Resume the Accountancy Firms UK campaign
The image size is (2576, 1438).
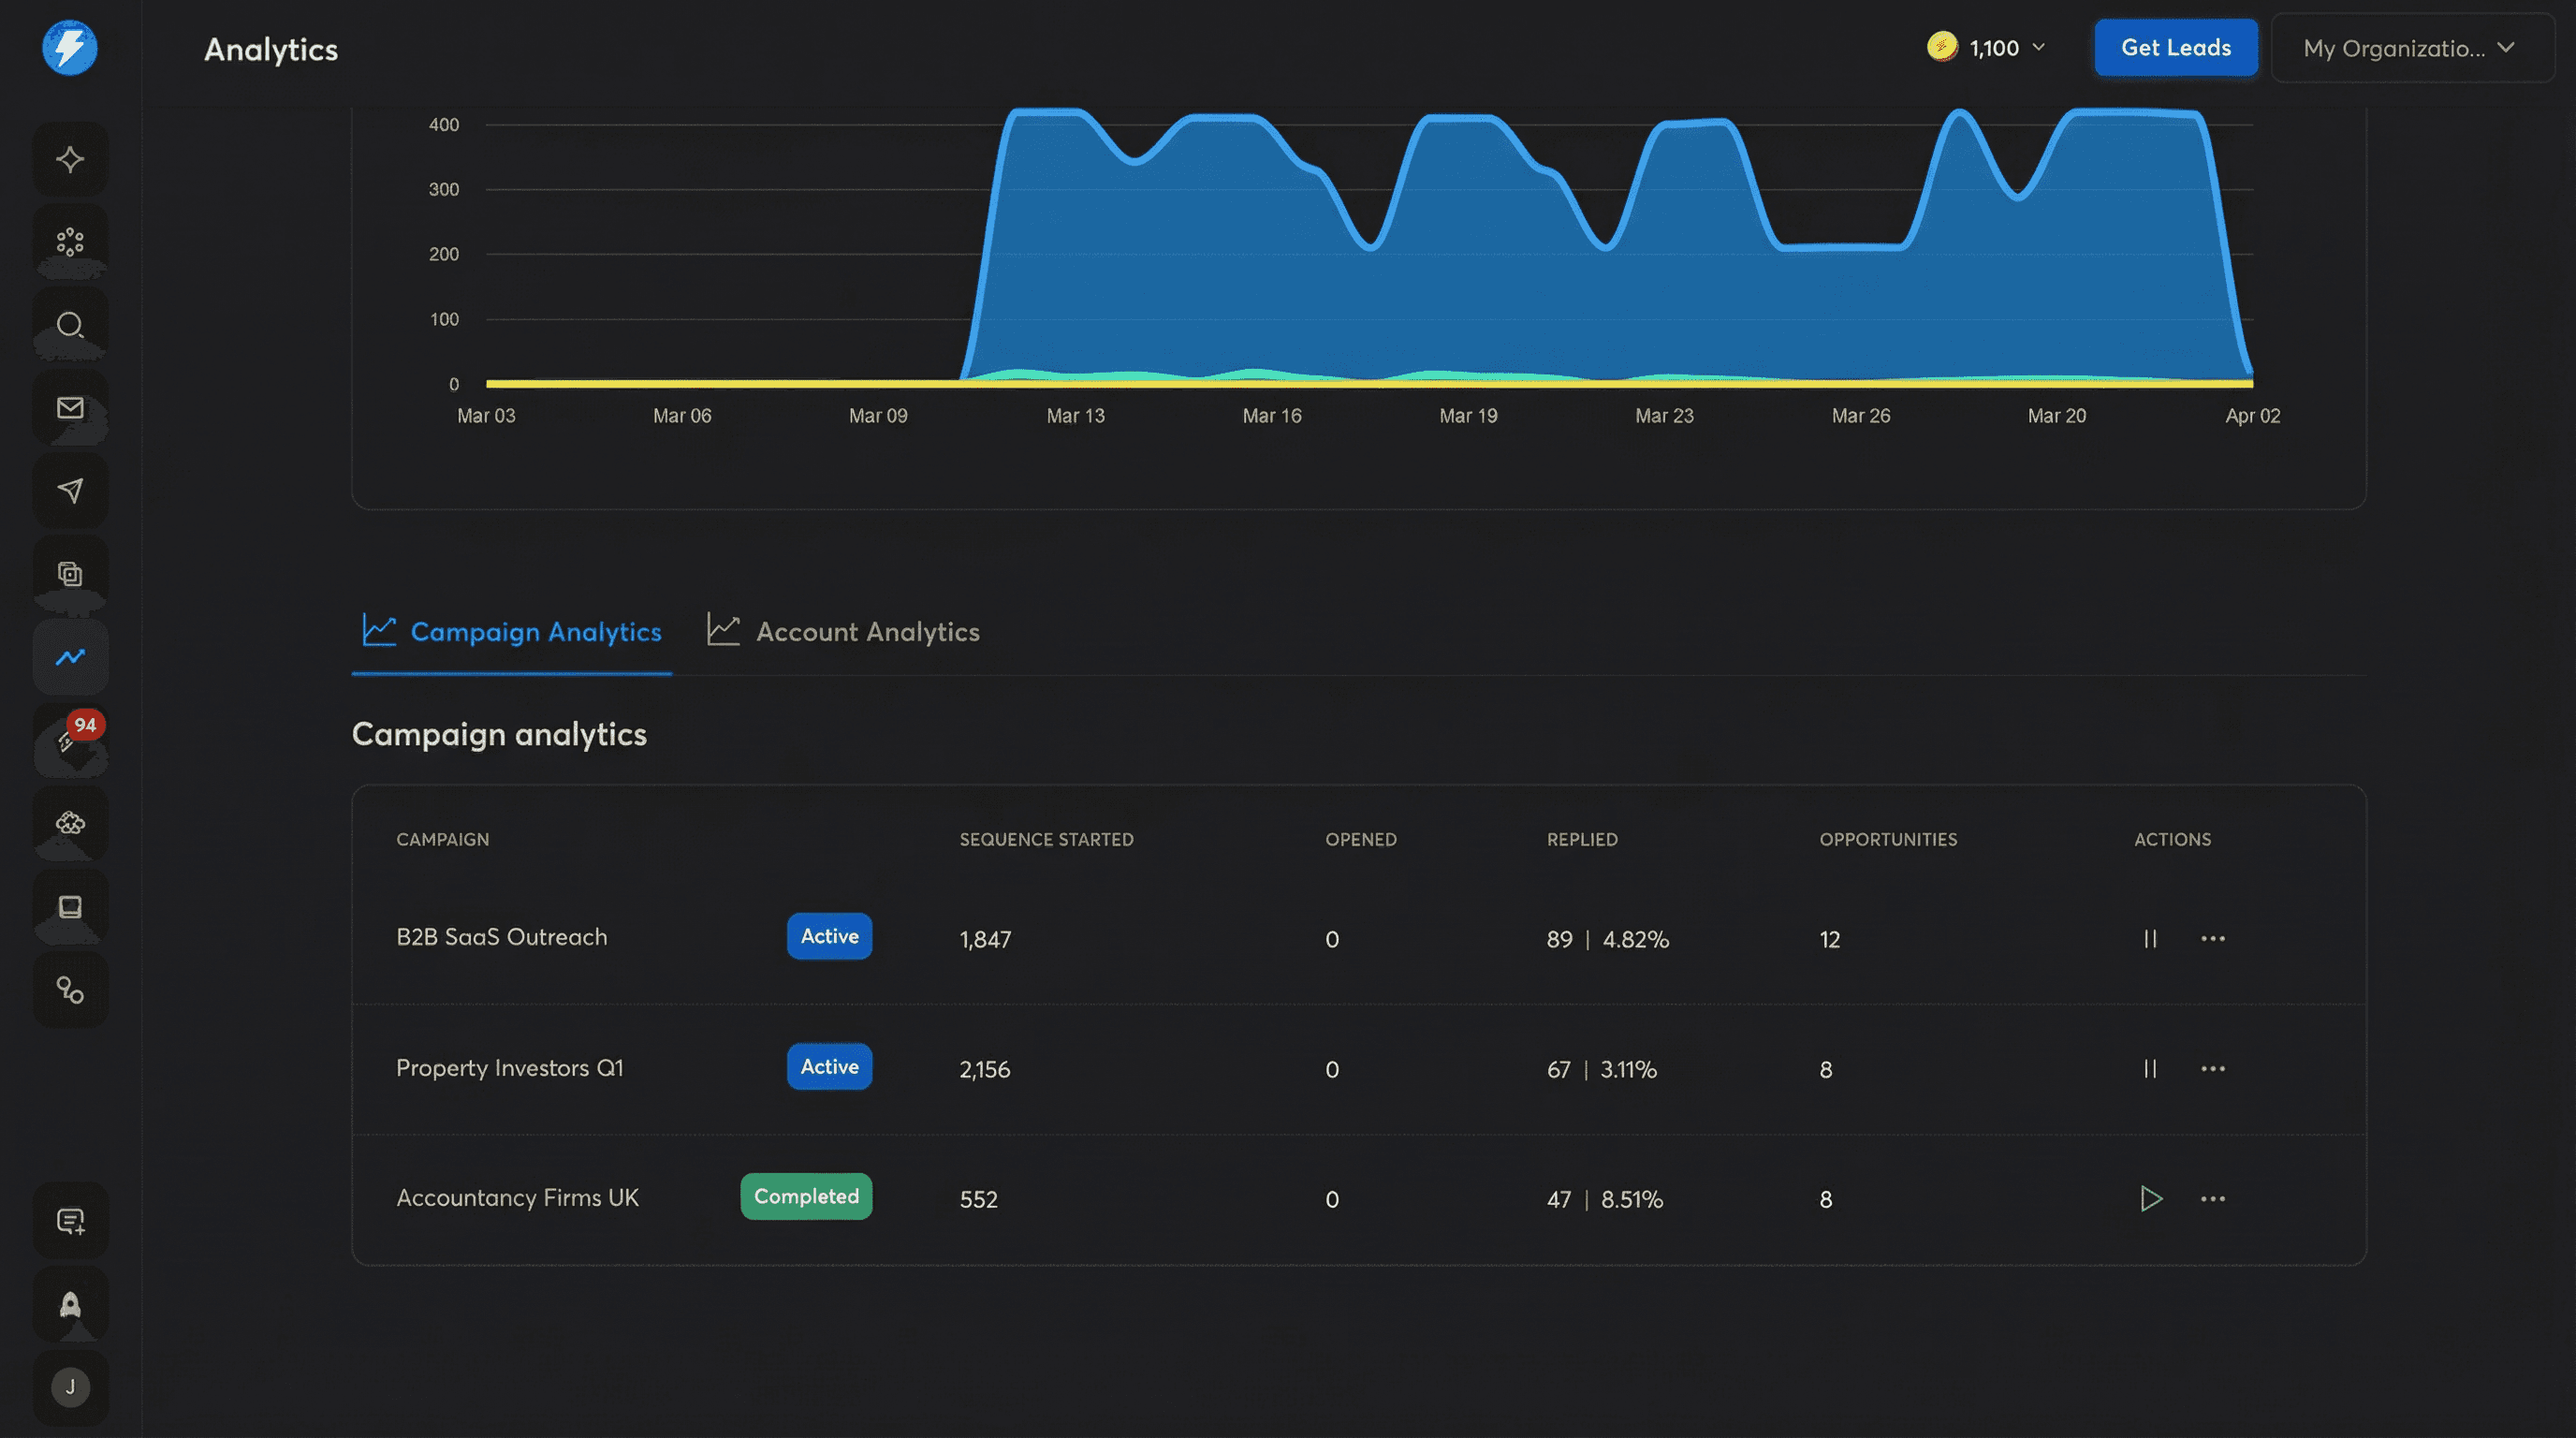click(x=2151, y=1198)
